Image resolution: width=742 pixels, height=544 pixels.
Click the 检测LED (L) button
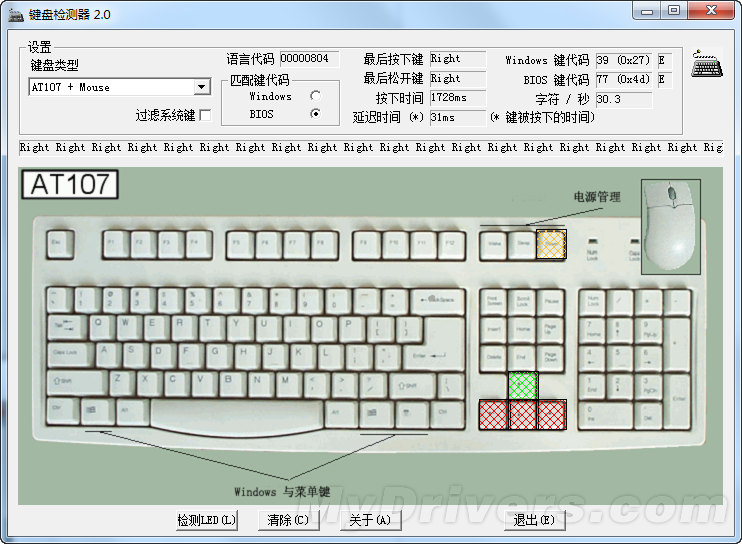[207, 520]
